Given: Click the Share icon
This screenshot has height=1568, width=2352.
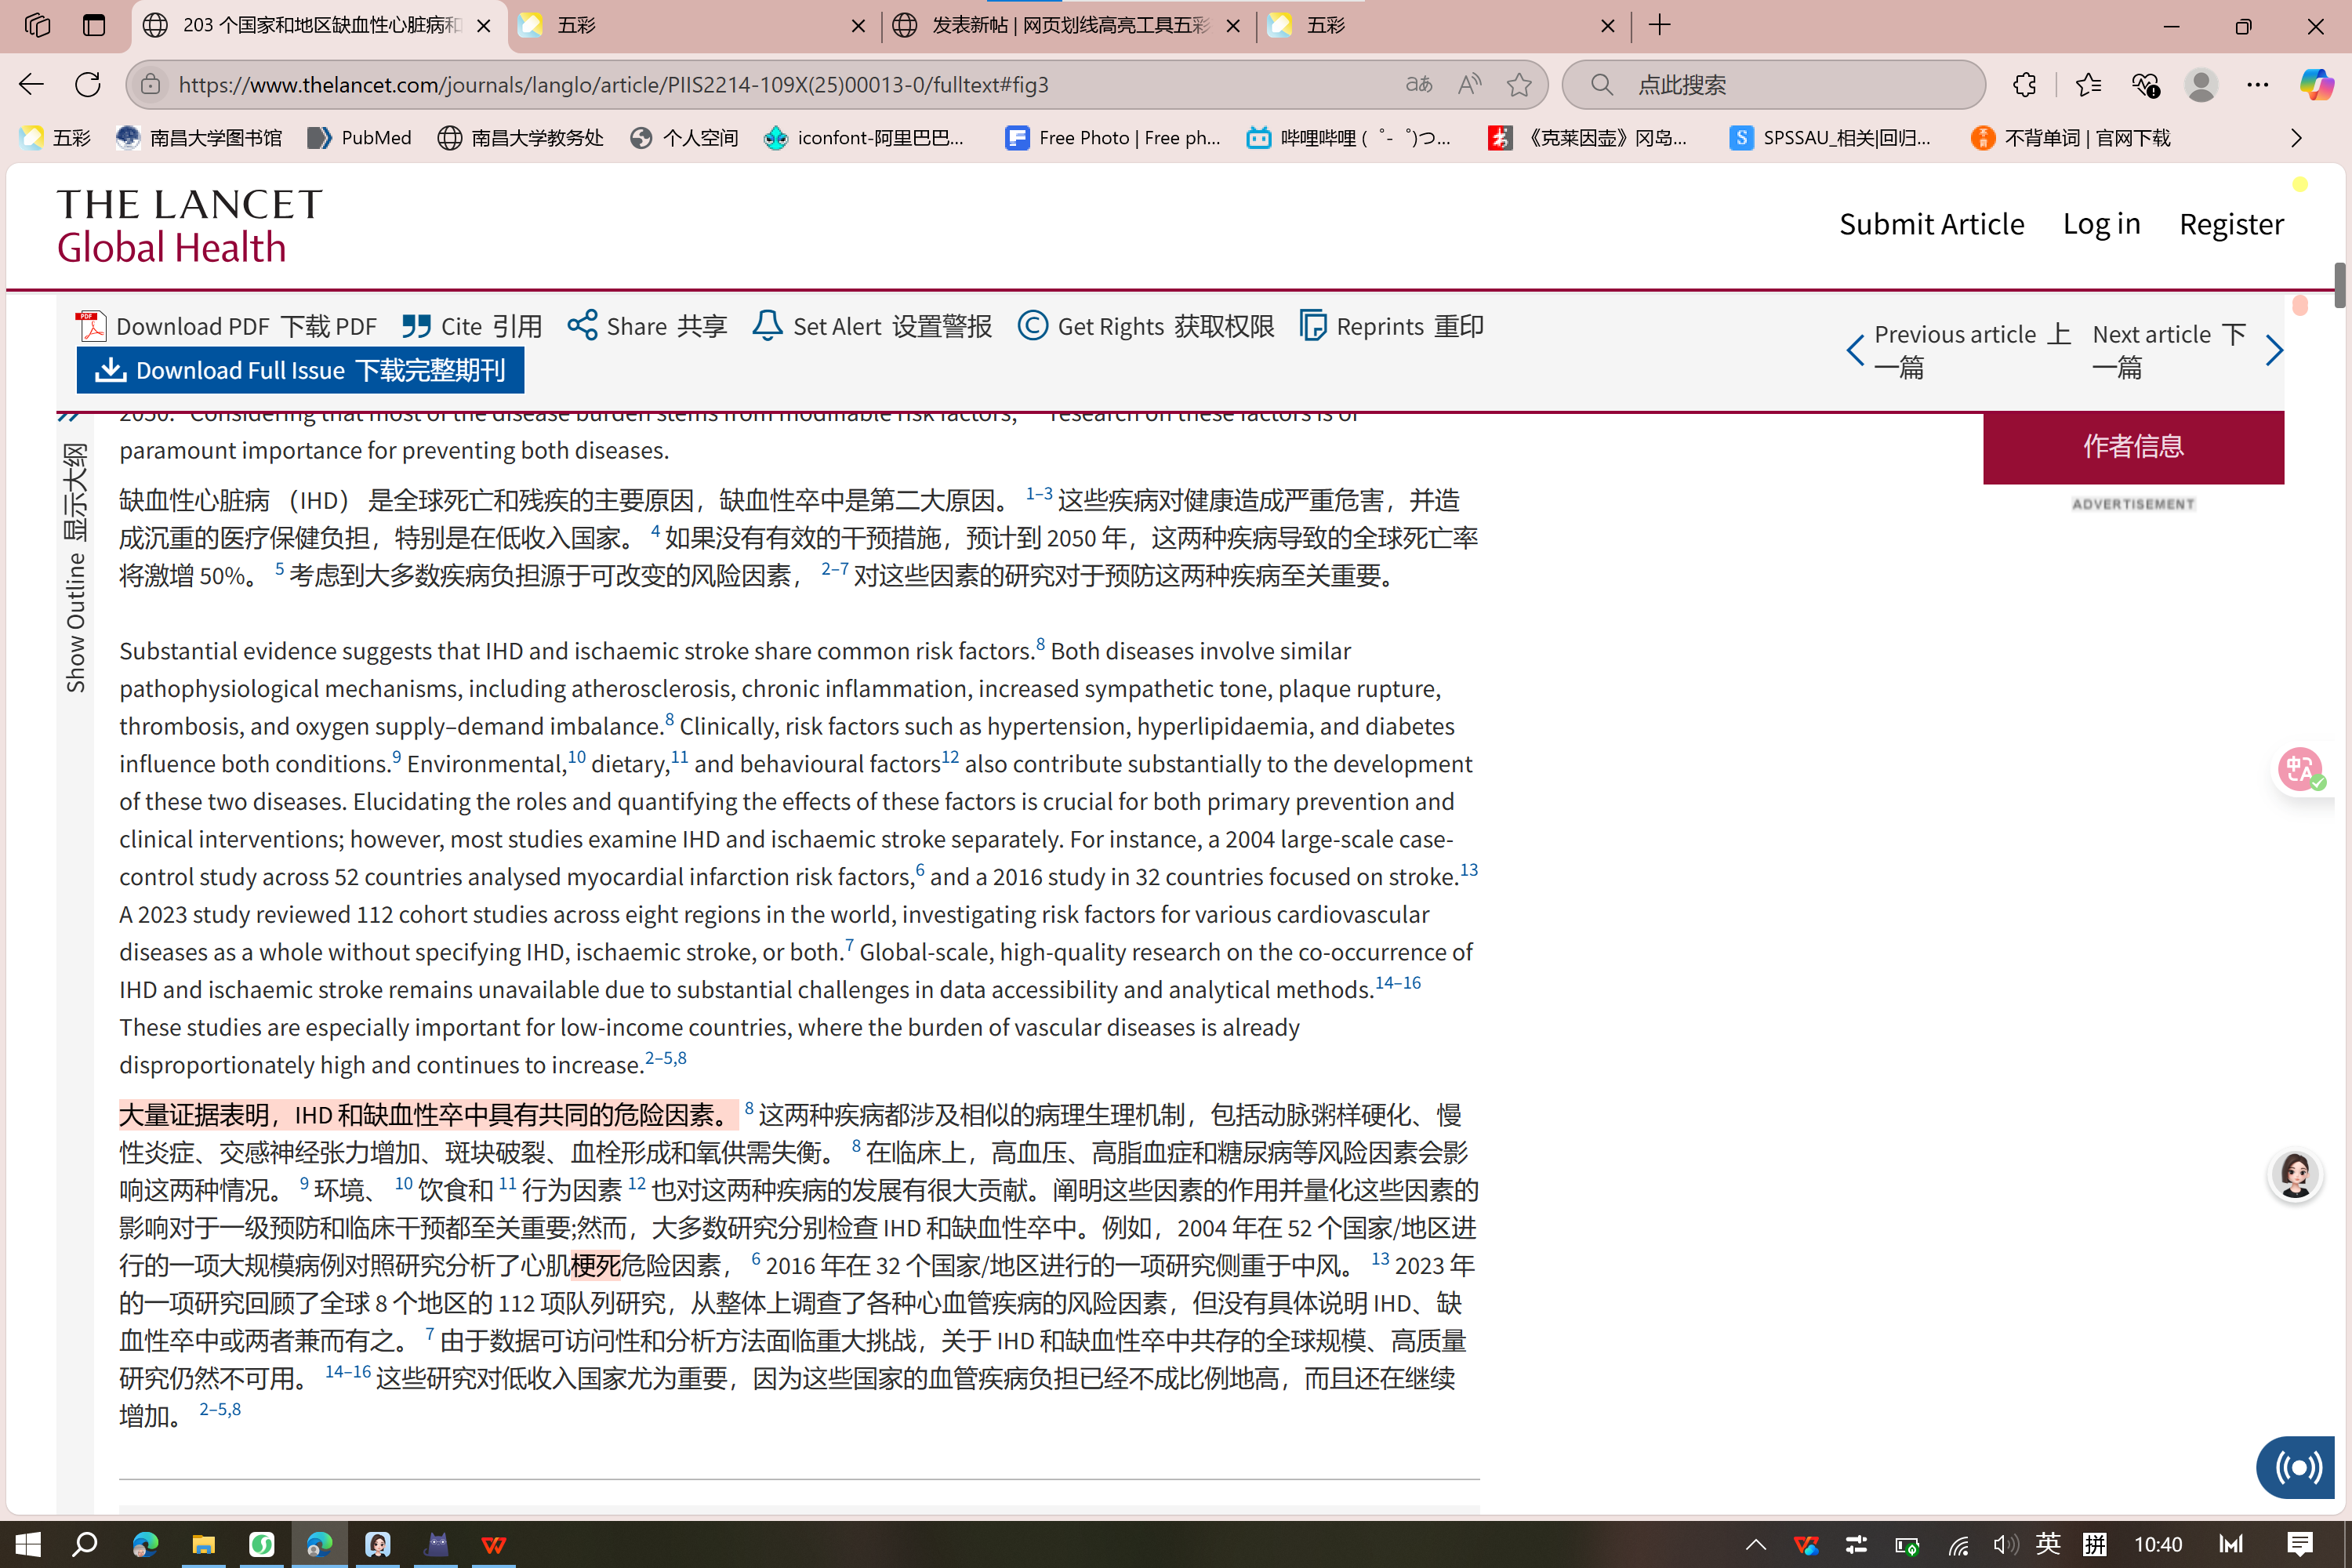Looking at the screenshot, I should point(582,325).
